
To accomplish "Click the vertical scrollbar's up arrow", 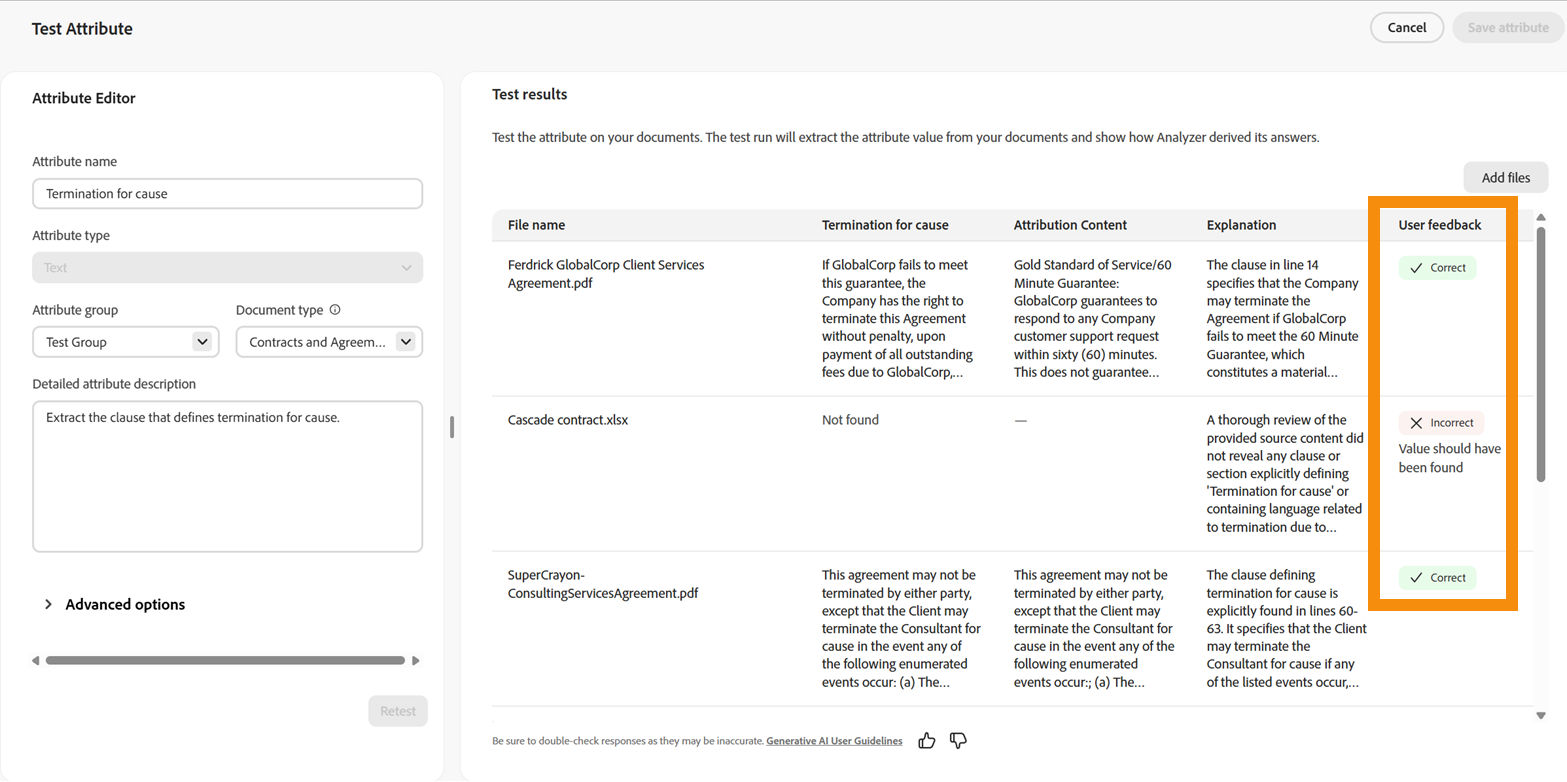I will [1541, 216].
